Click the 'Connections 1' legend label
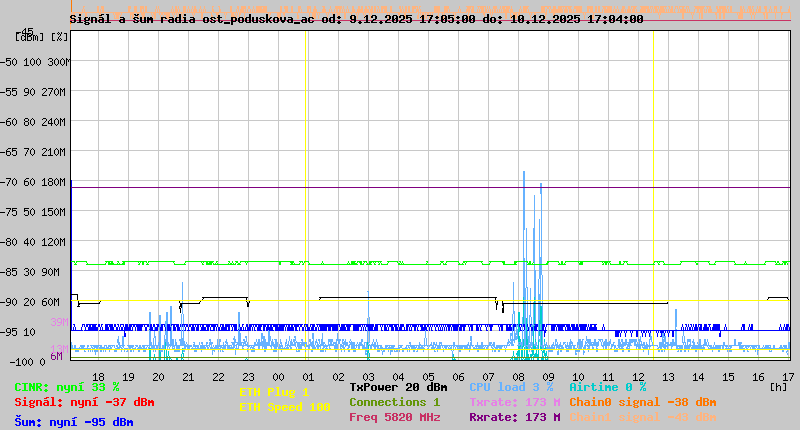The height and width of the screenshot is (430, 800). (394, 402)
